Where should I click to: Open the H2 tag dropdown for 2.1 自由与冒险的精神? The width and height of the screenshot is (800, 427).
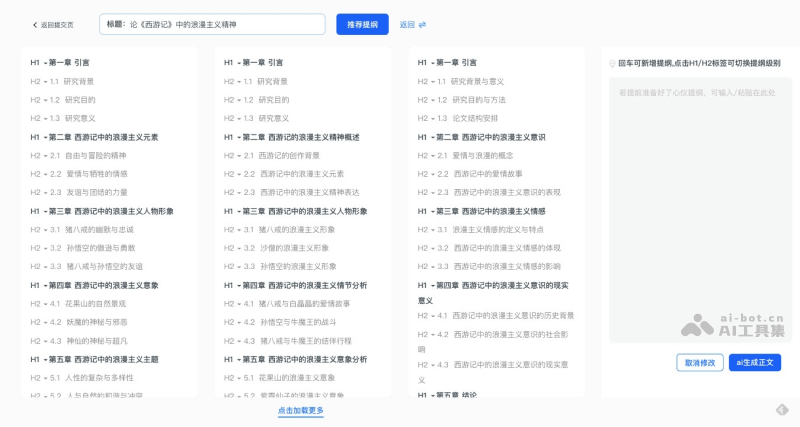pos(42,155)
